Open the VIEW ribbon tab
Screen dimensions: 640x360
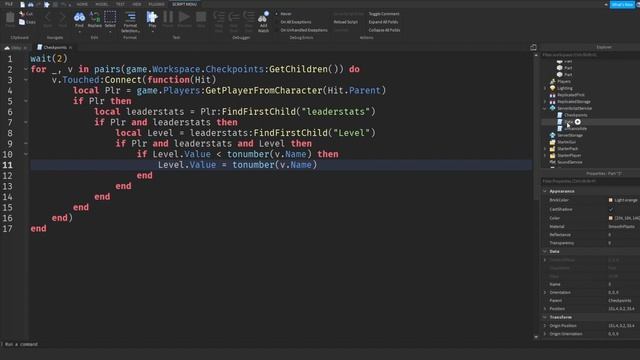(x=136, y=4)
